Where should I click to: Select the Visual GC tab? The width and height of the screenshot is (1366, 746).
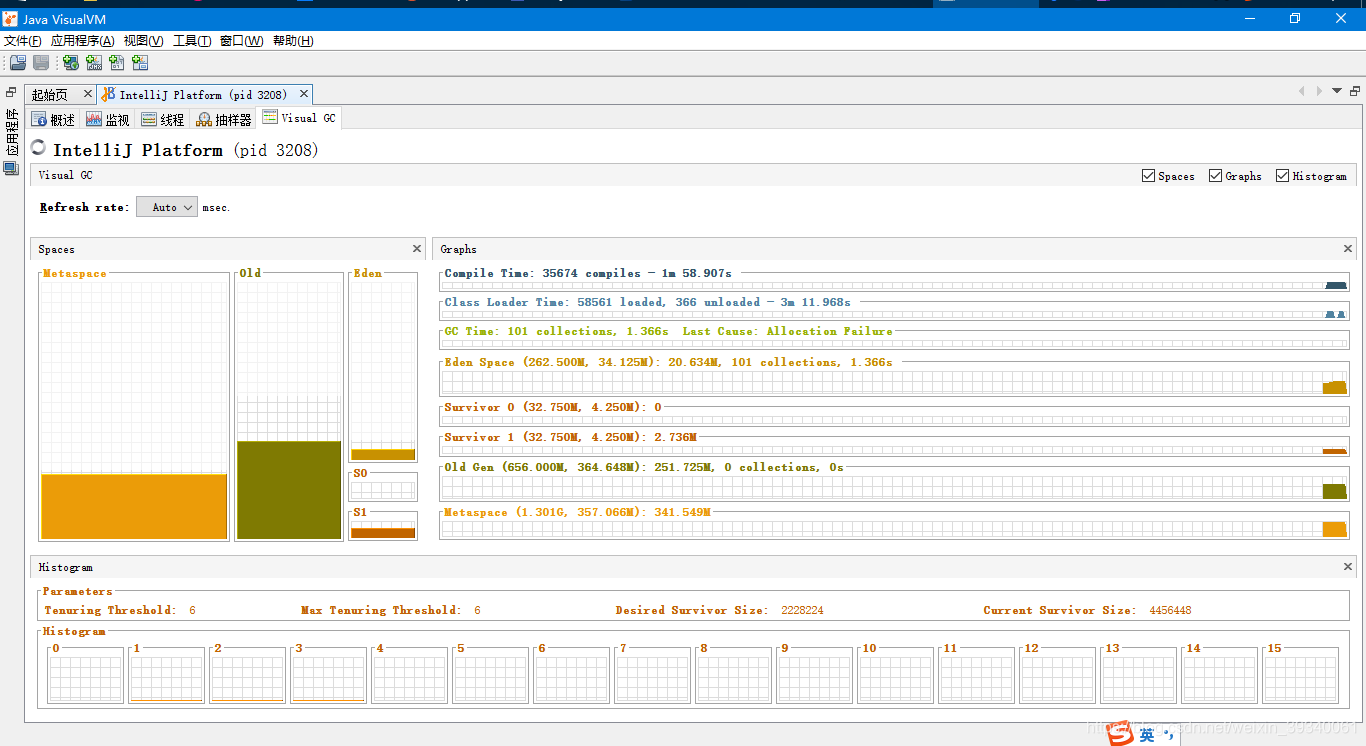(x=299, y=117)
